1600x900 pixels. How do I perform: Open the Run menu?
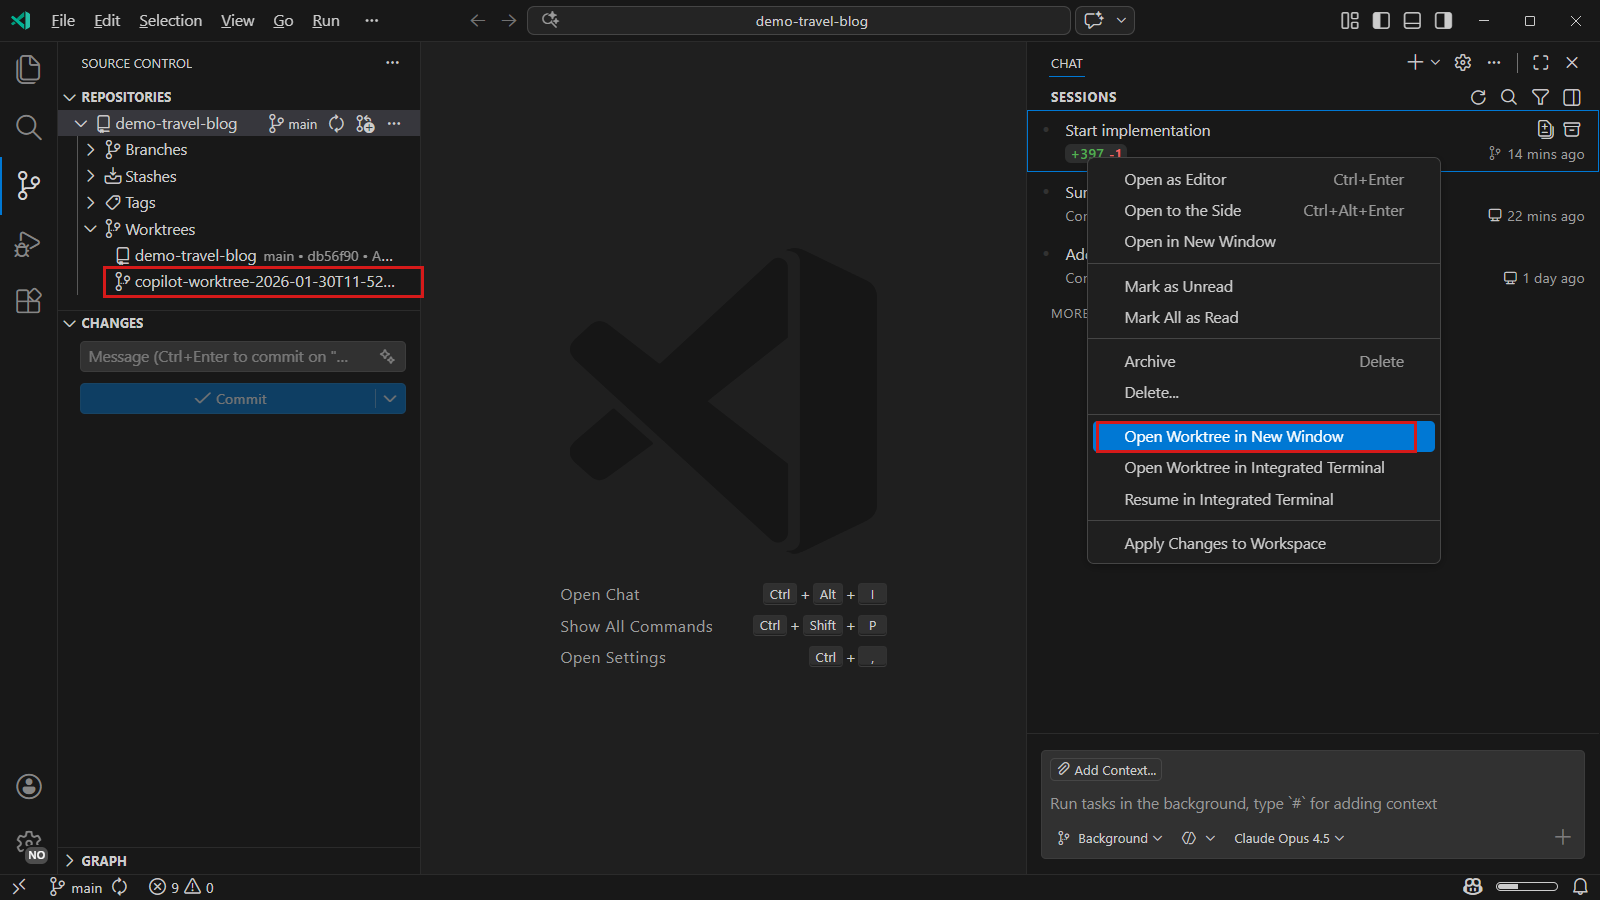click(325, 20)
